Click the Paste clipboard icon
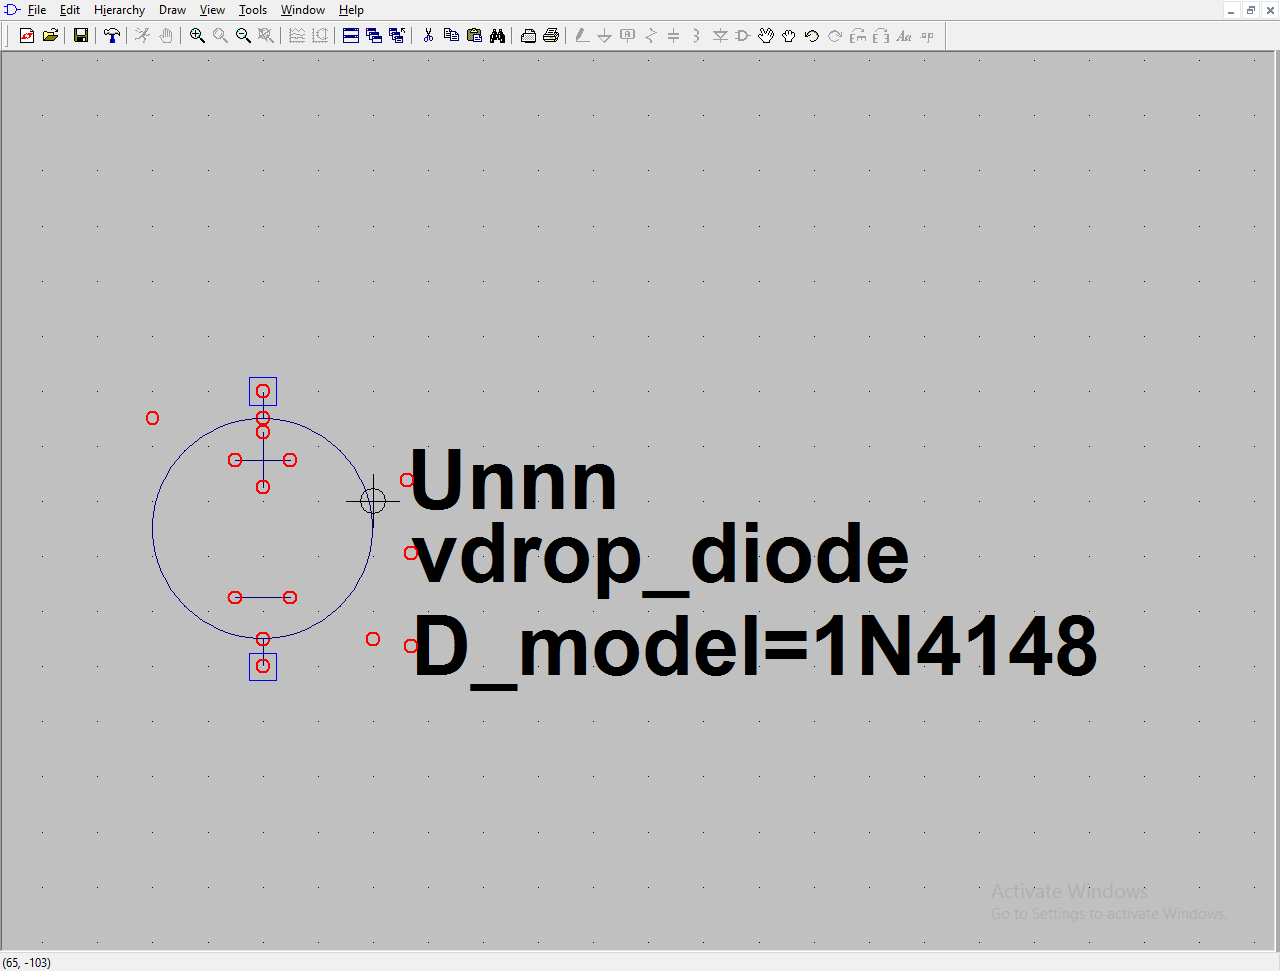1280x971 pixels. 474,36
